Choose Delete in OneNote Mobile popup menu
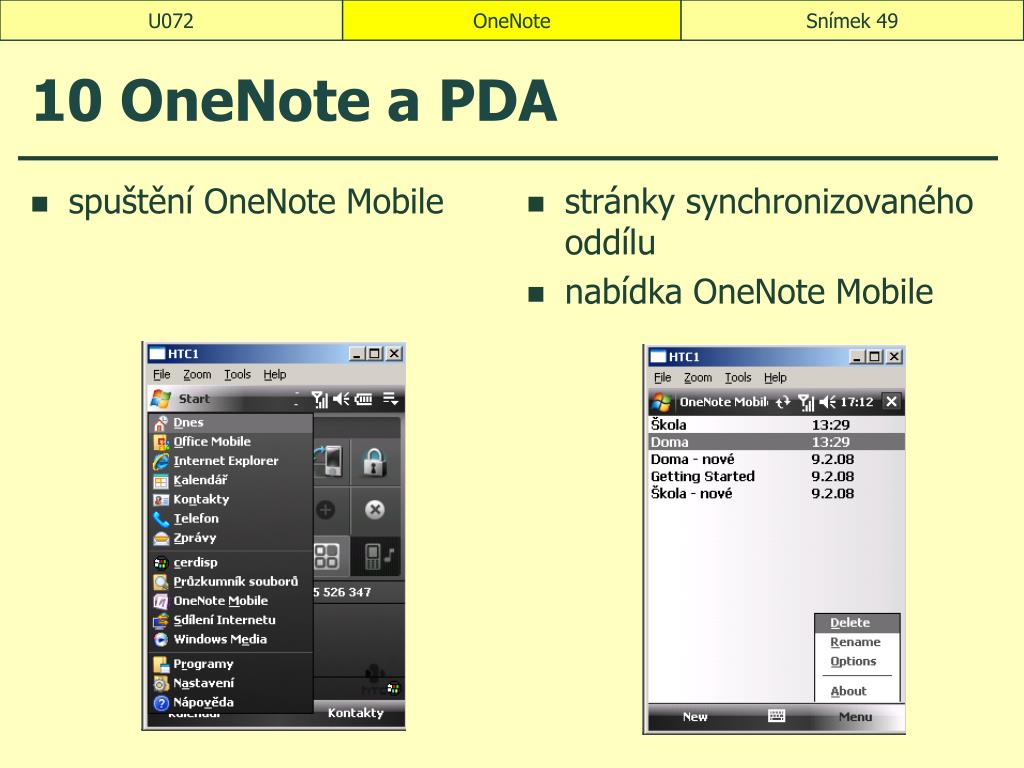Viewport: 1024px width, 768px height. (857, 623)
